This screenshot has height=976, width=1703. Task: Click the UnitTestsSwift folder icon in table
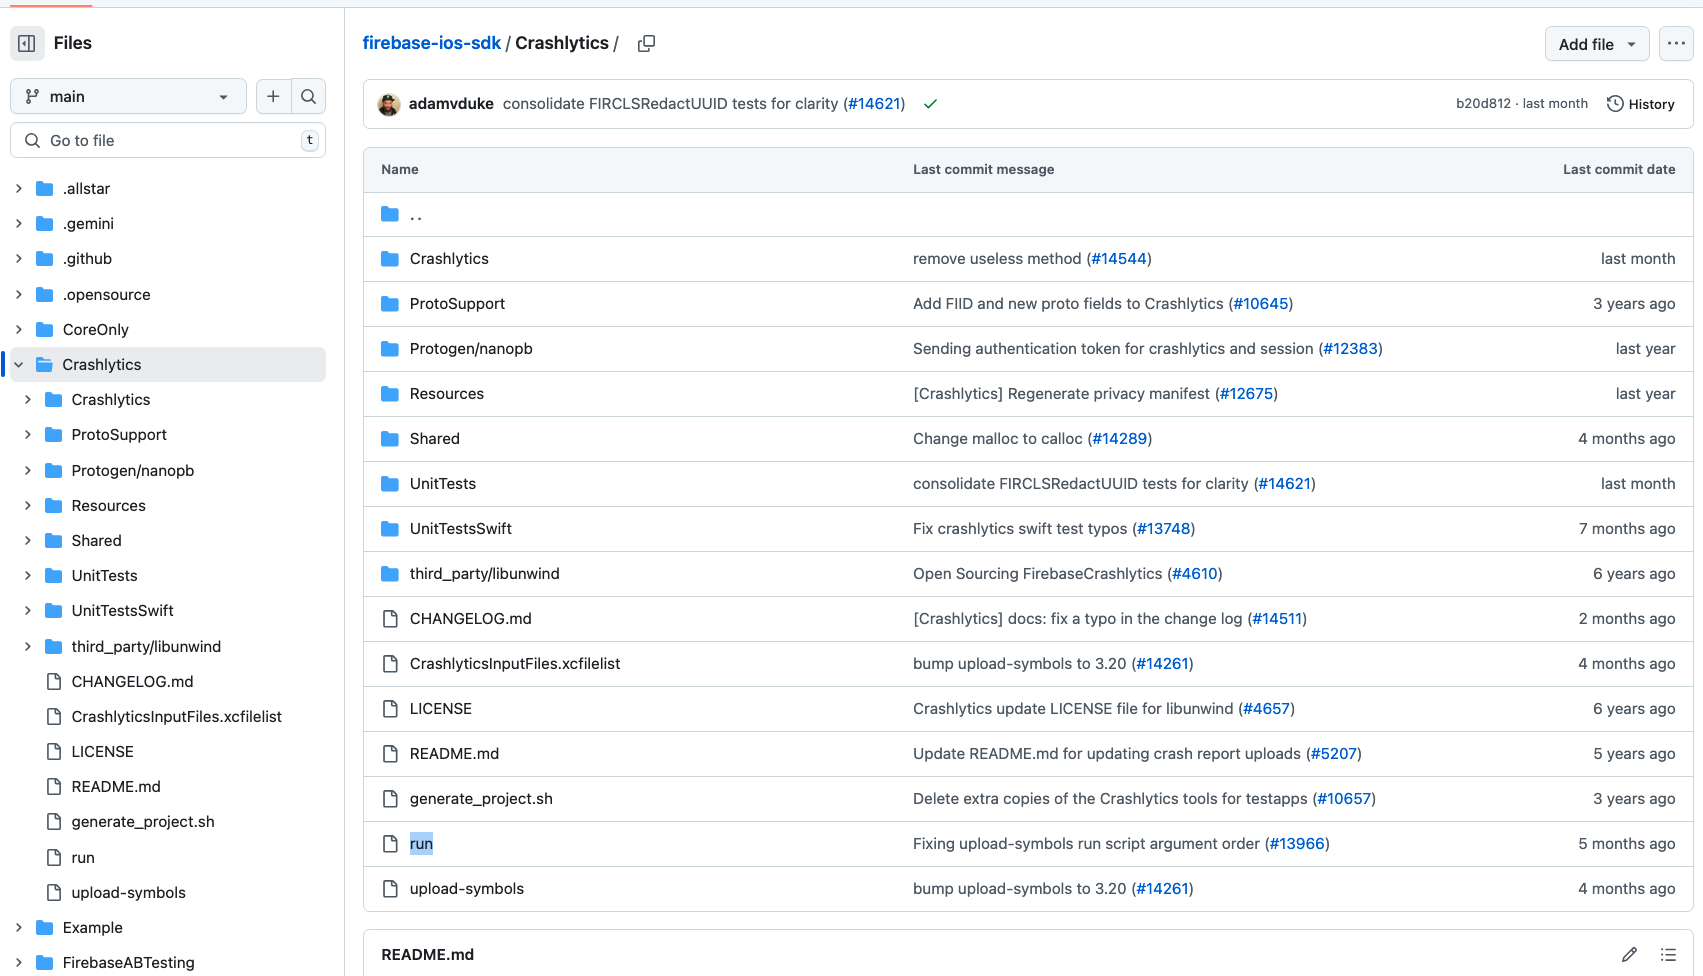click(x=390, y=529)
